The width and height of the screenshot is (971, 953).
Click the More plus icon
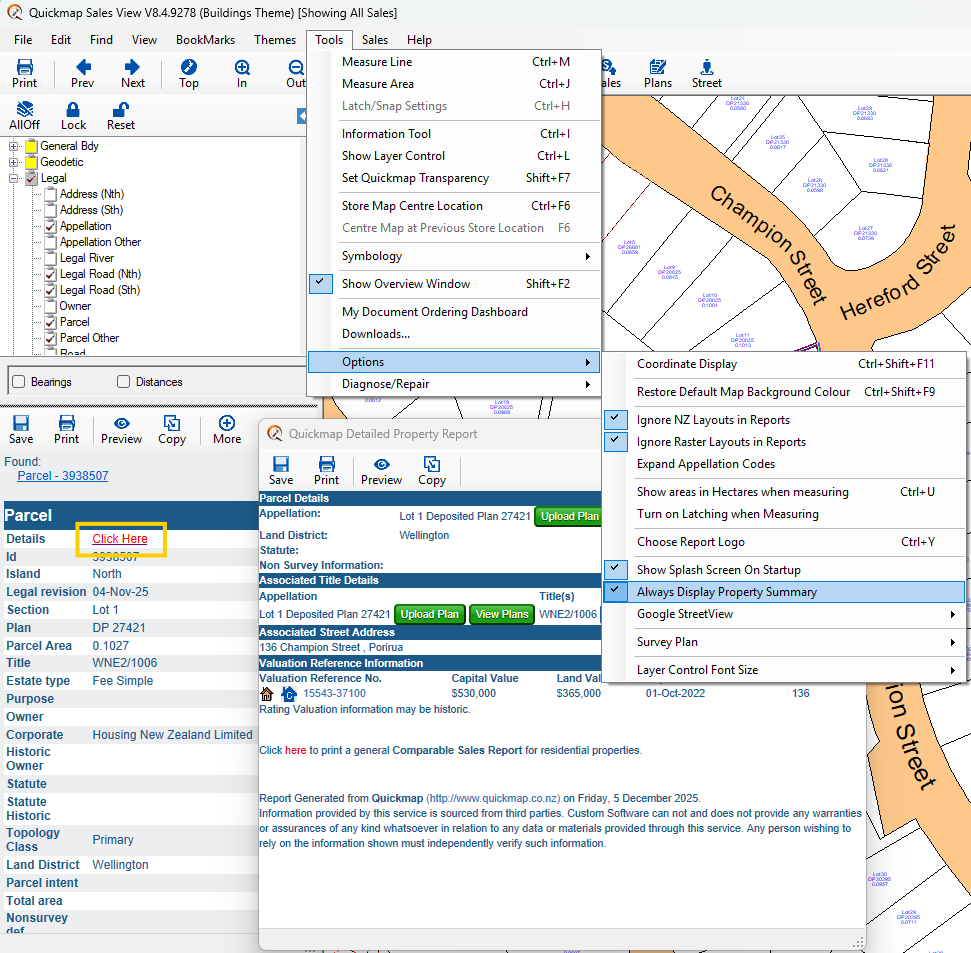pyautogui.click(x=227, y=423)
